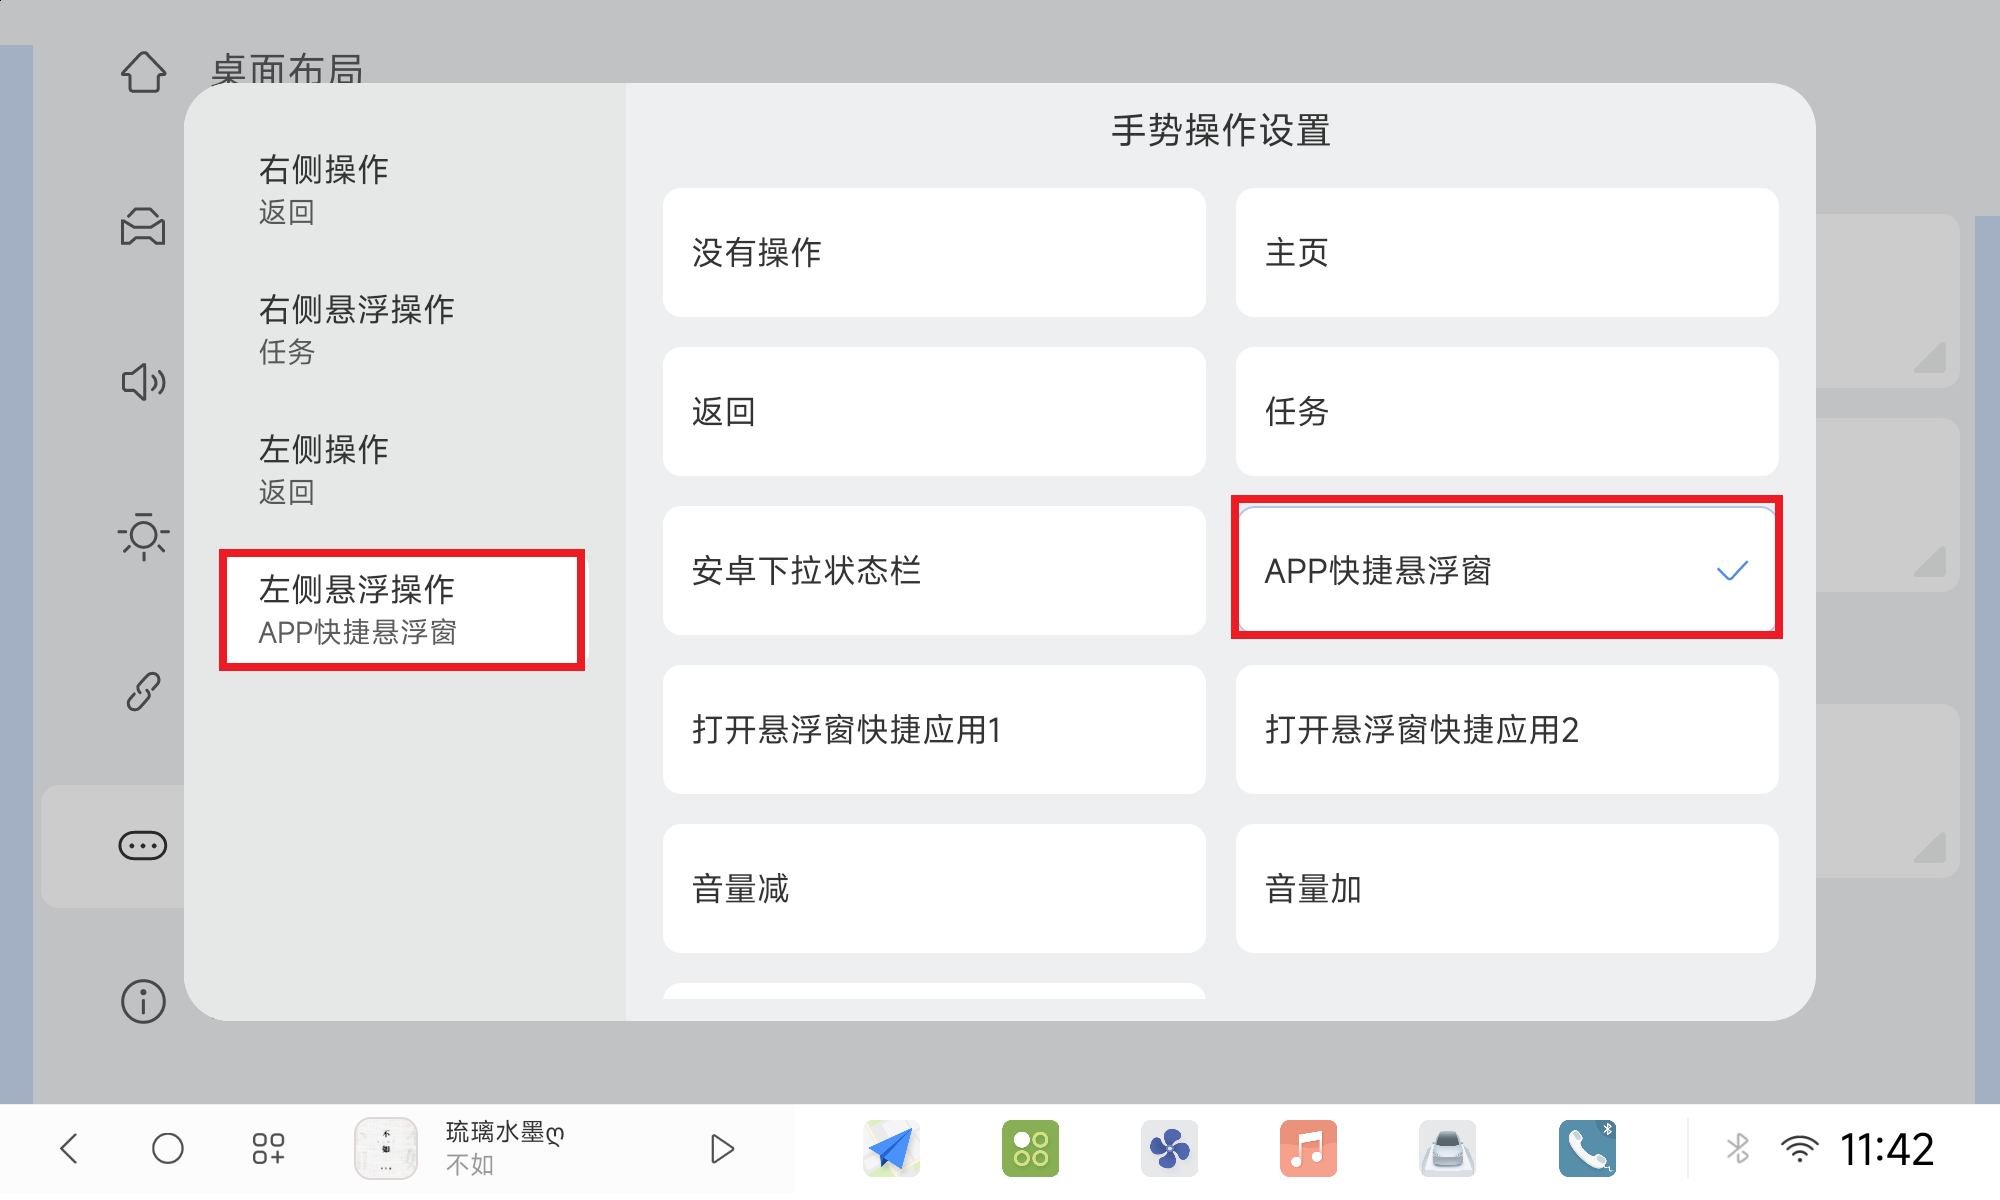The image size is (2000, 1200).
Task: Switch to 左侧悬浮操作 category
Action: coord(400,609)
